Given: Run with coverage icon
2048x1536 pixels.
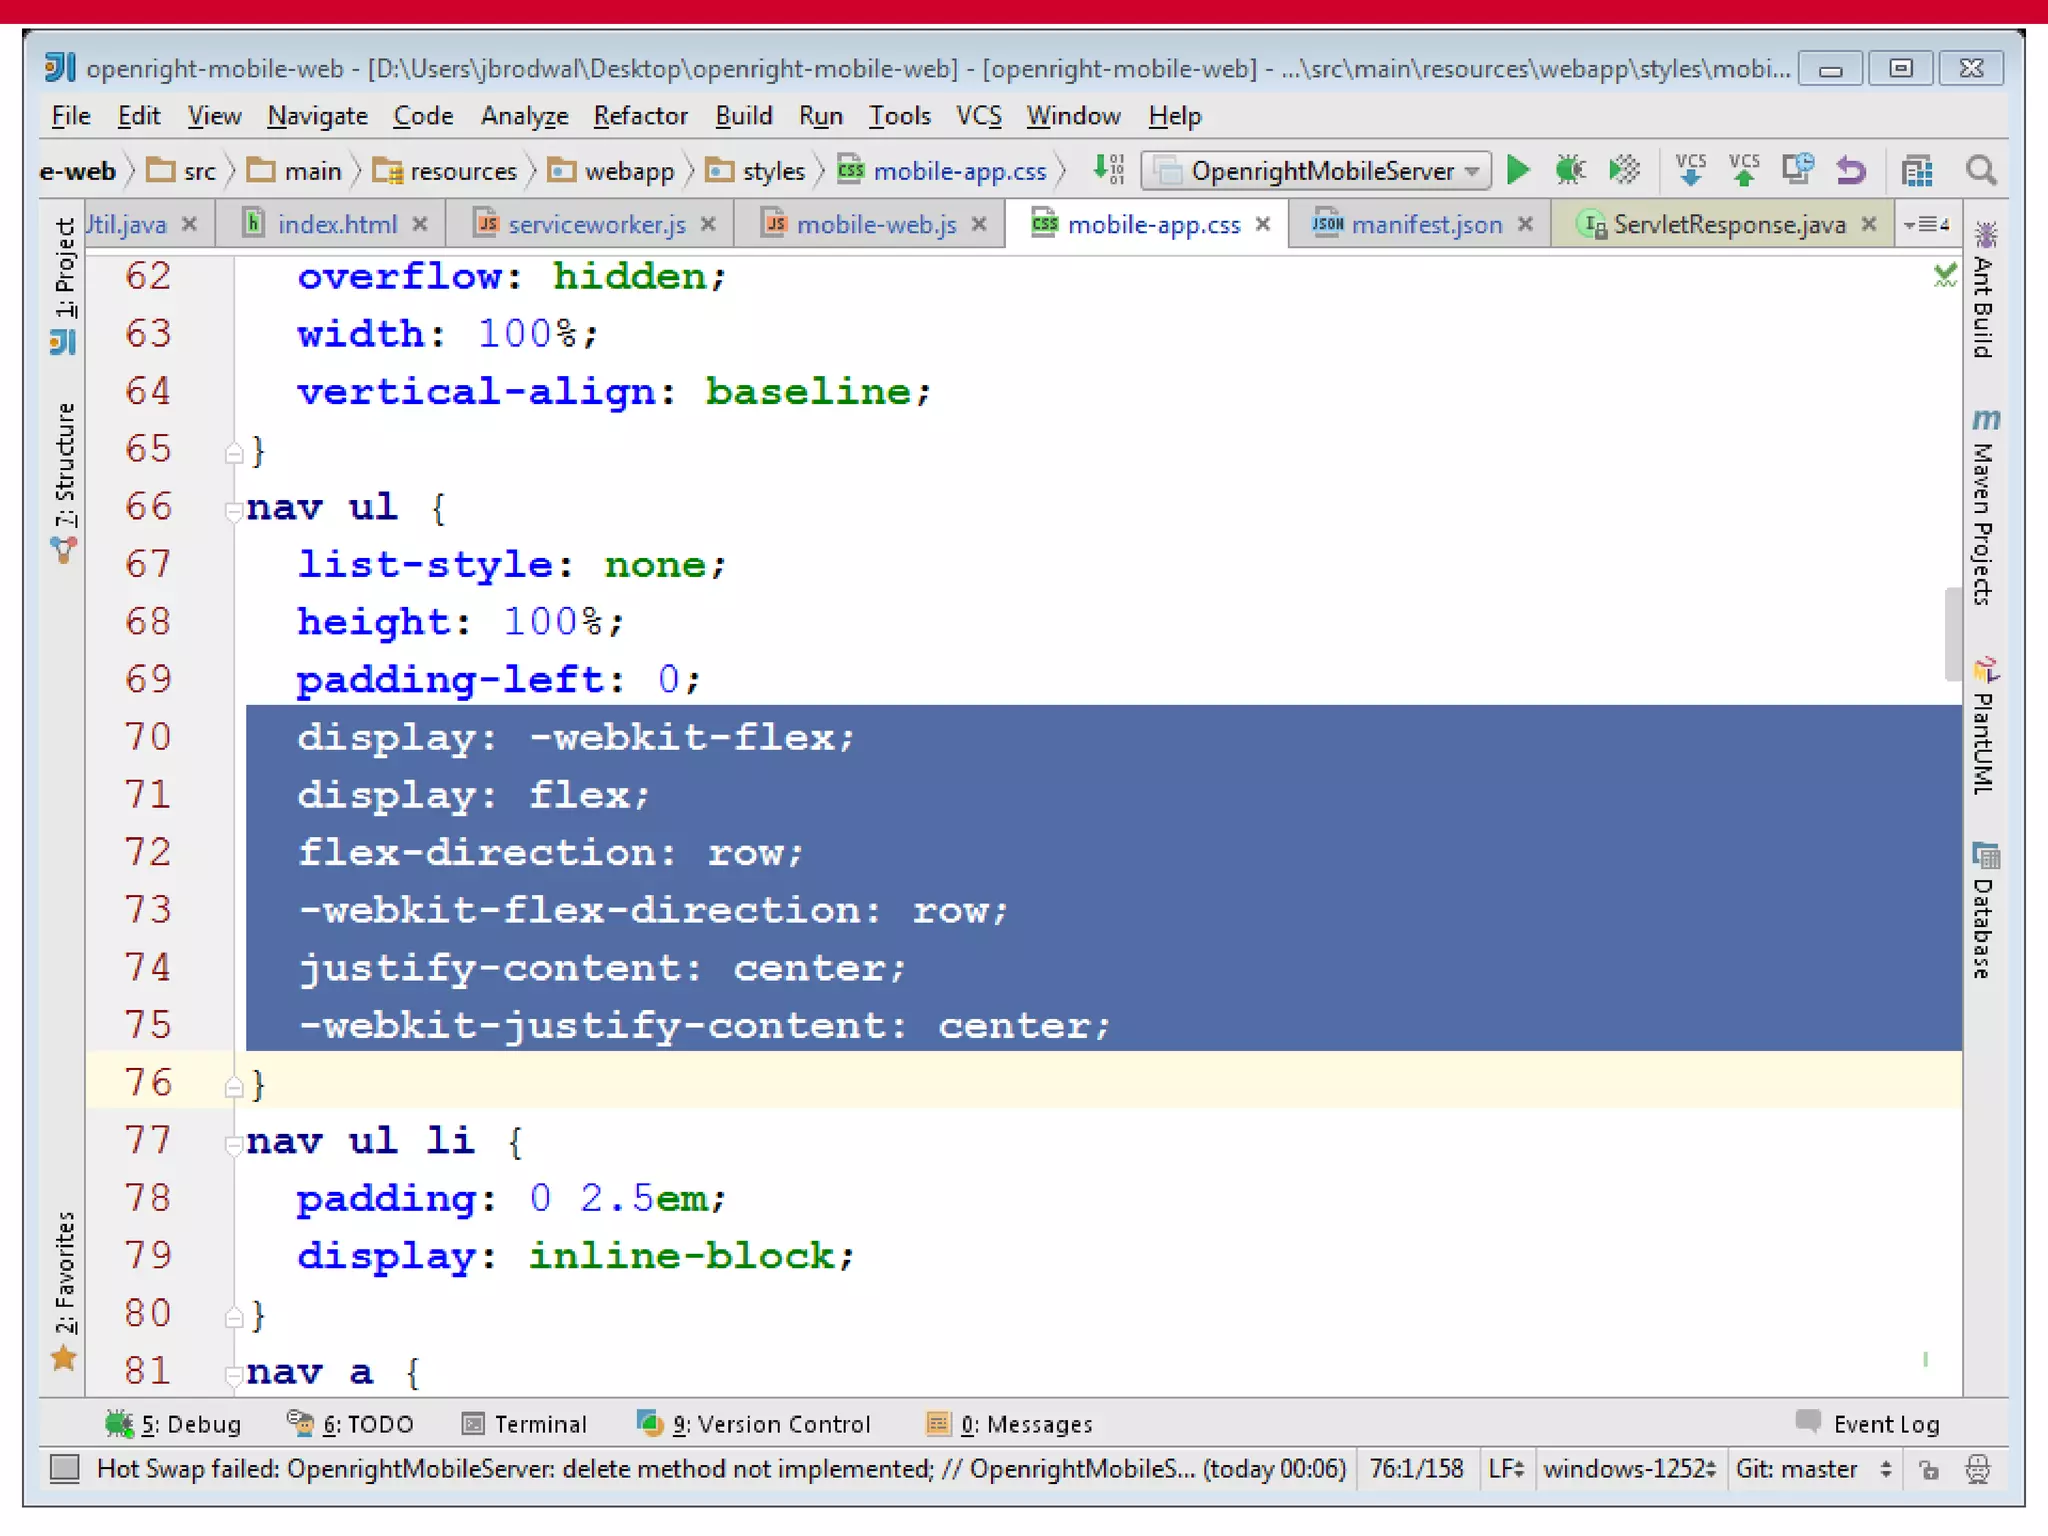Looking at the screenshot, I should coord(1624,170).
